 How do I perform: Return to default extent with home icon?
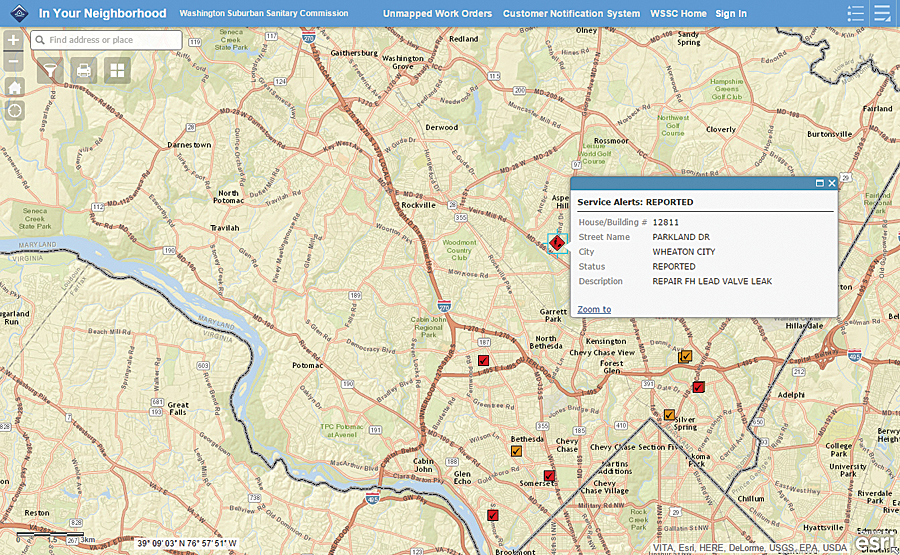click(14, 87)
